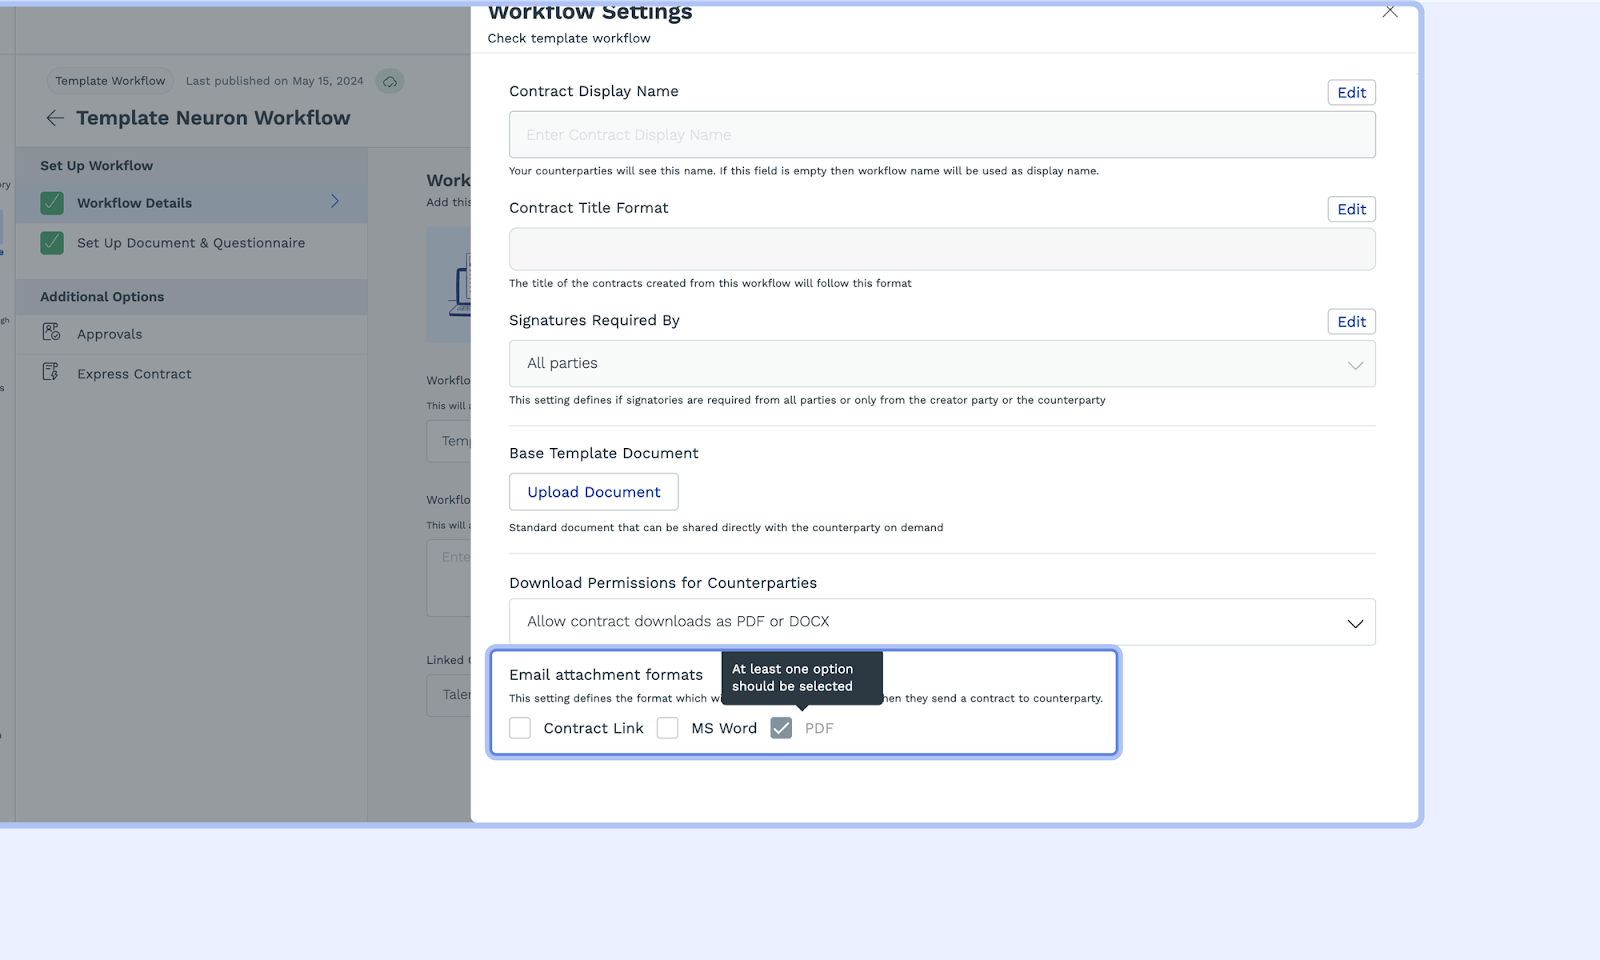This screenshot has height=960, width=1600.
Task: Click the Email attachment formats heading
Action: tap(606, 675)
